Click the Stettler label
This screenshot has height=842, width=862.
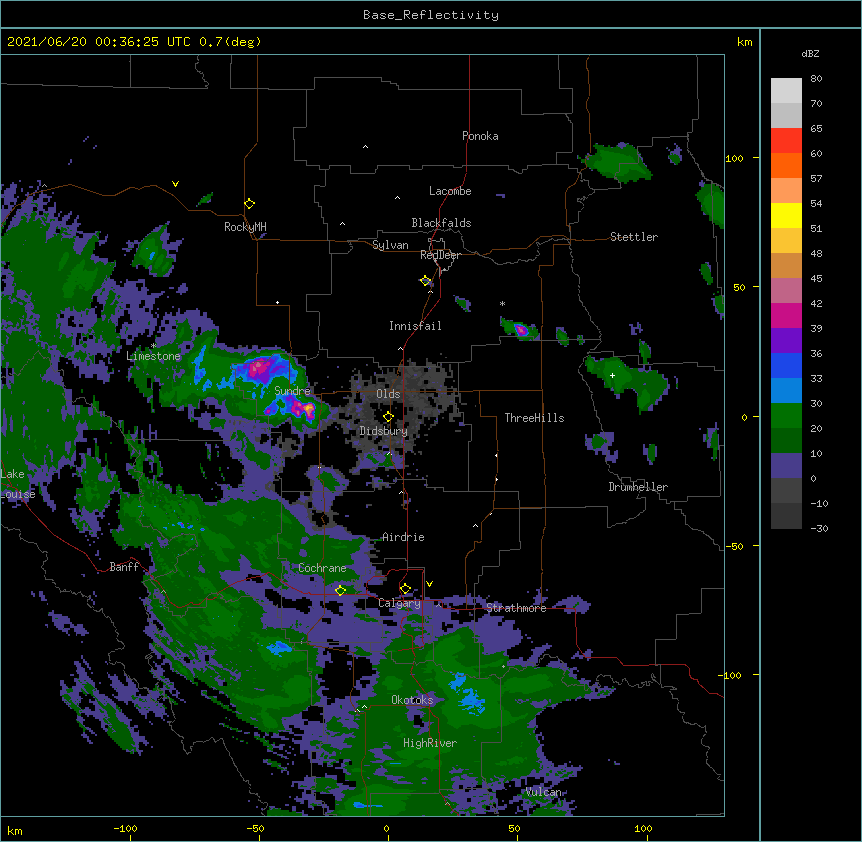[634, 237]
